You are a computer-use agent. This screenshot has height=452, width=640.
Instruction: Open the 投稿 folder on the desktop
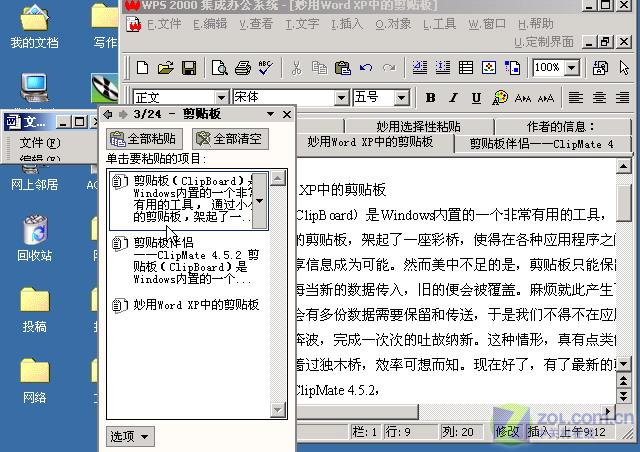[x=34, y=309]
